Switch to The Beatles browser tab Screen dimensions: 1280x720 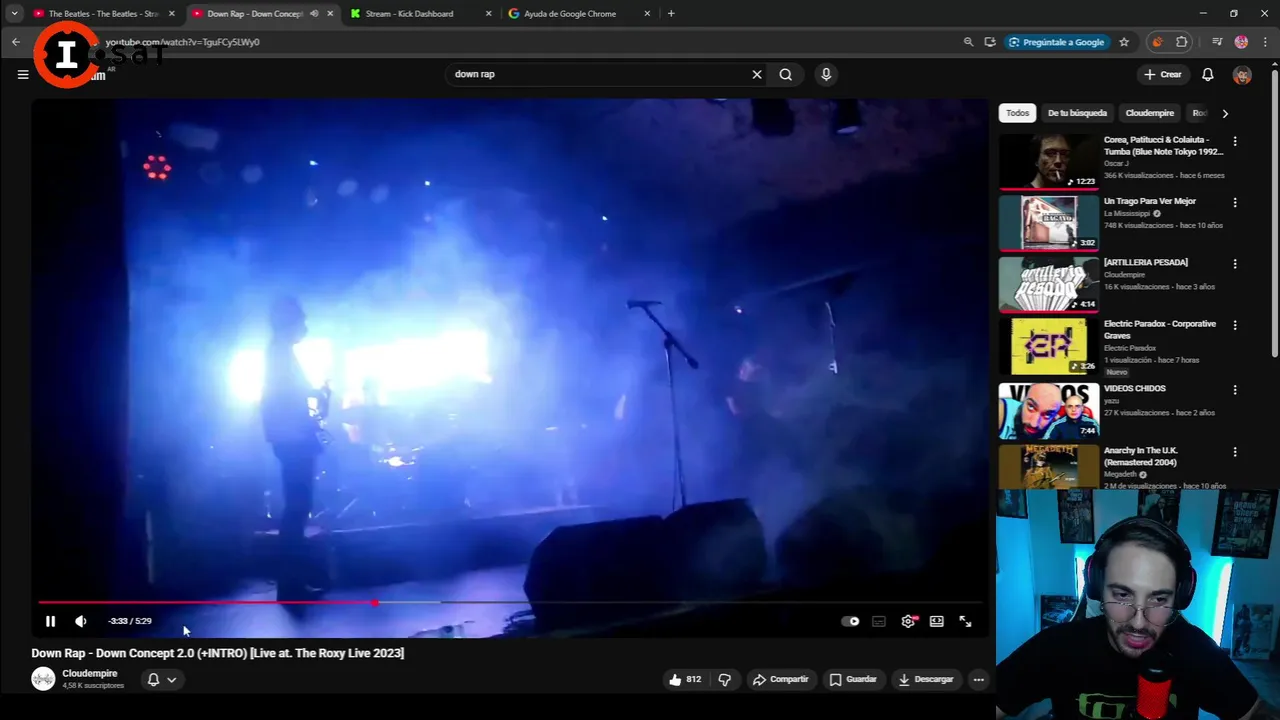pos(104,14)
